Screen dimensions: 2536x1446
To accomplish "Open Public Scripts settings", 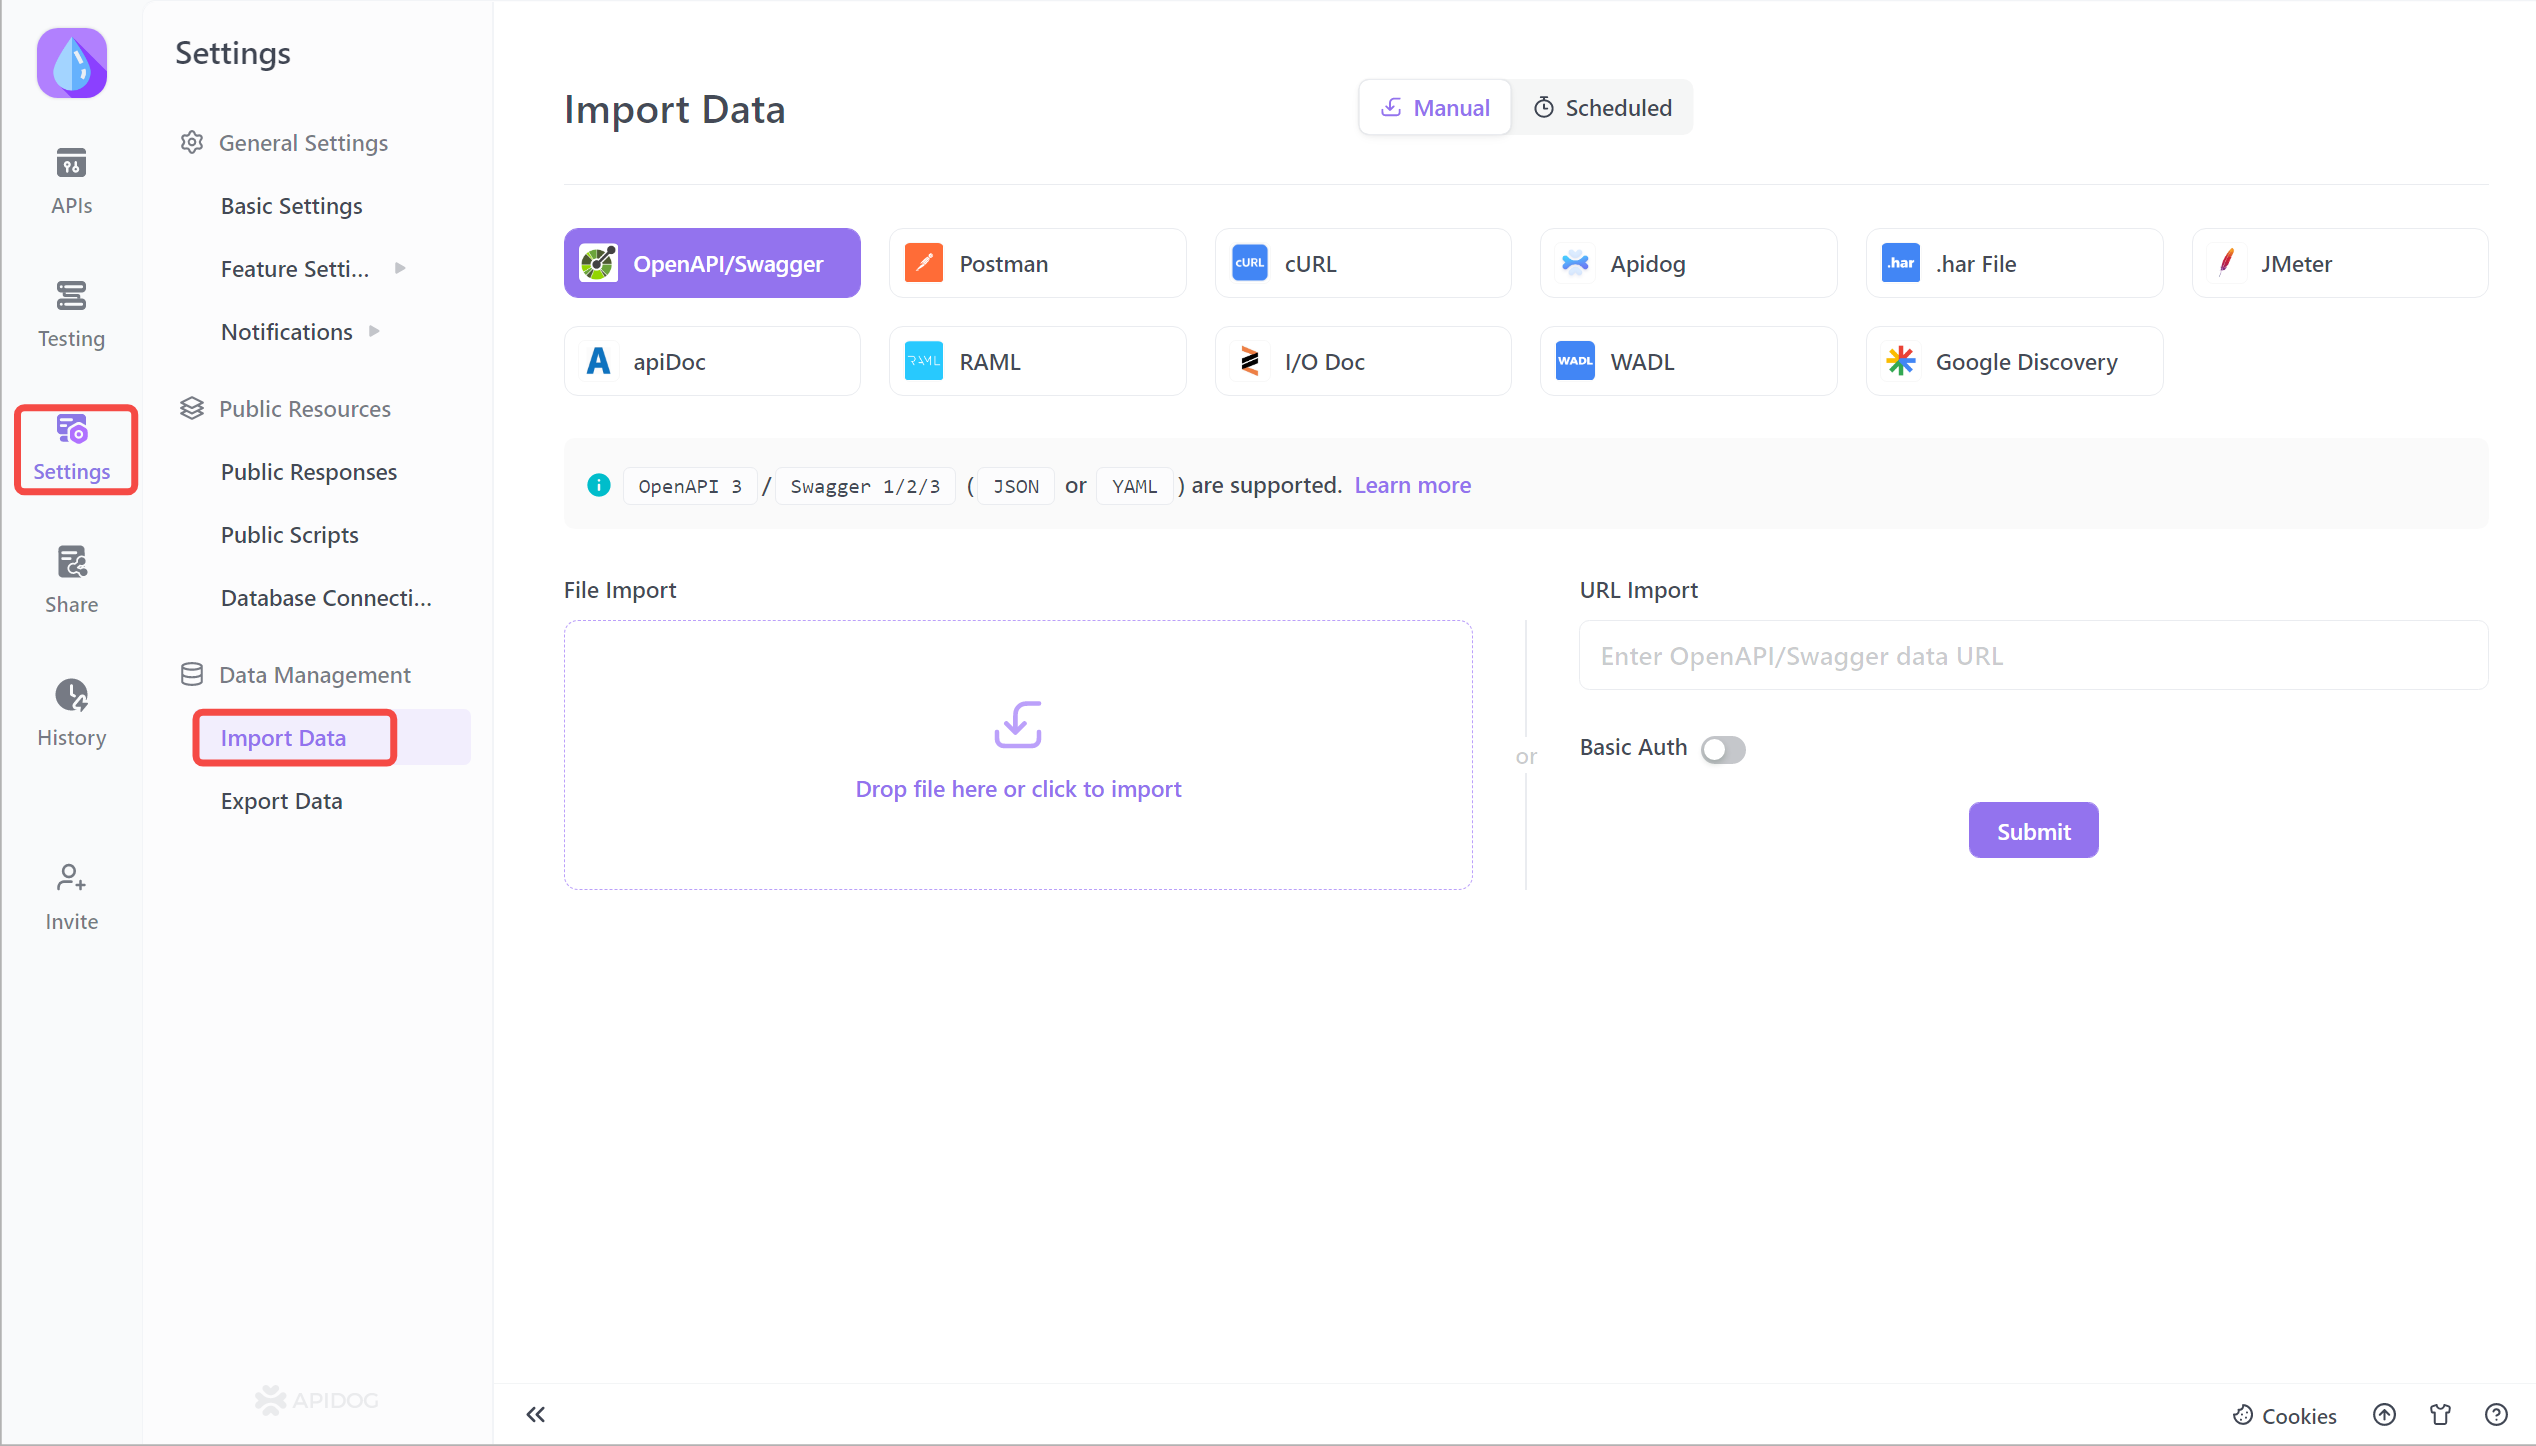I will 289,534.
